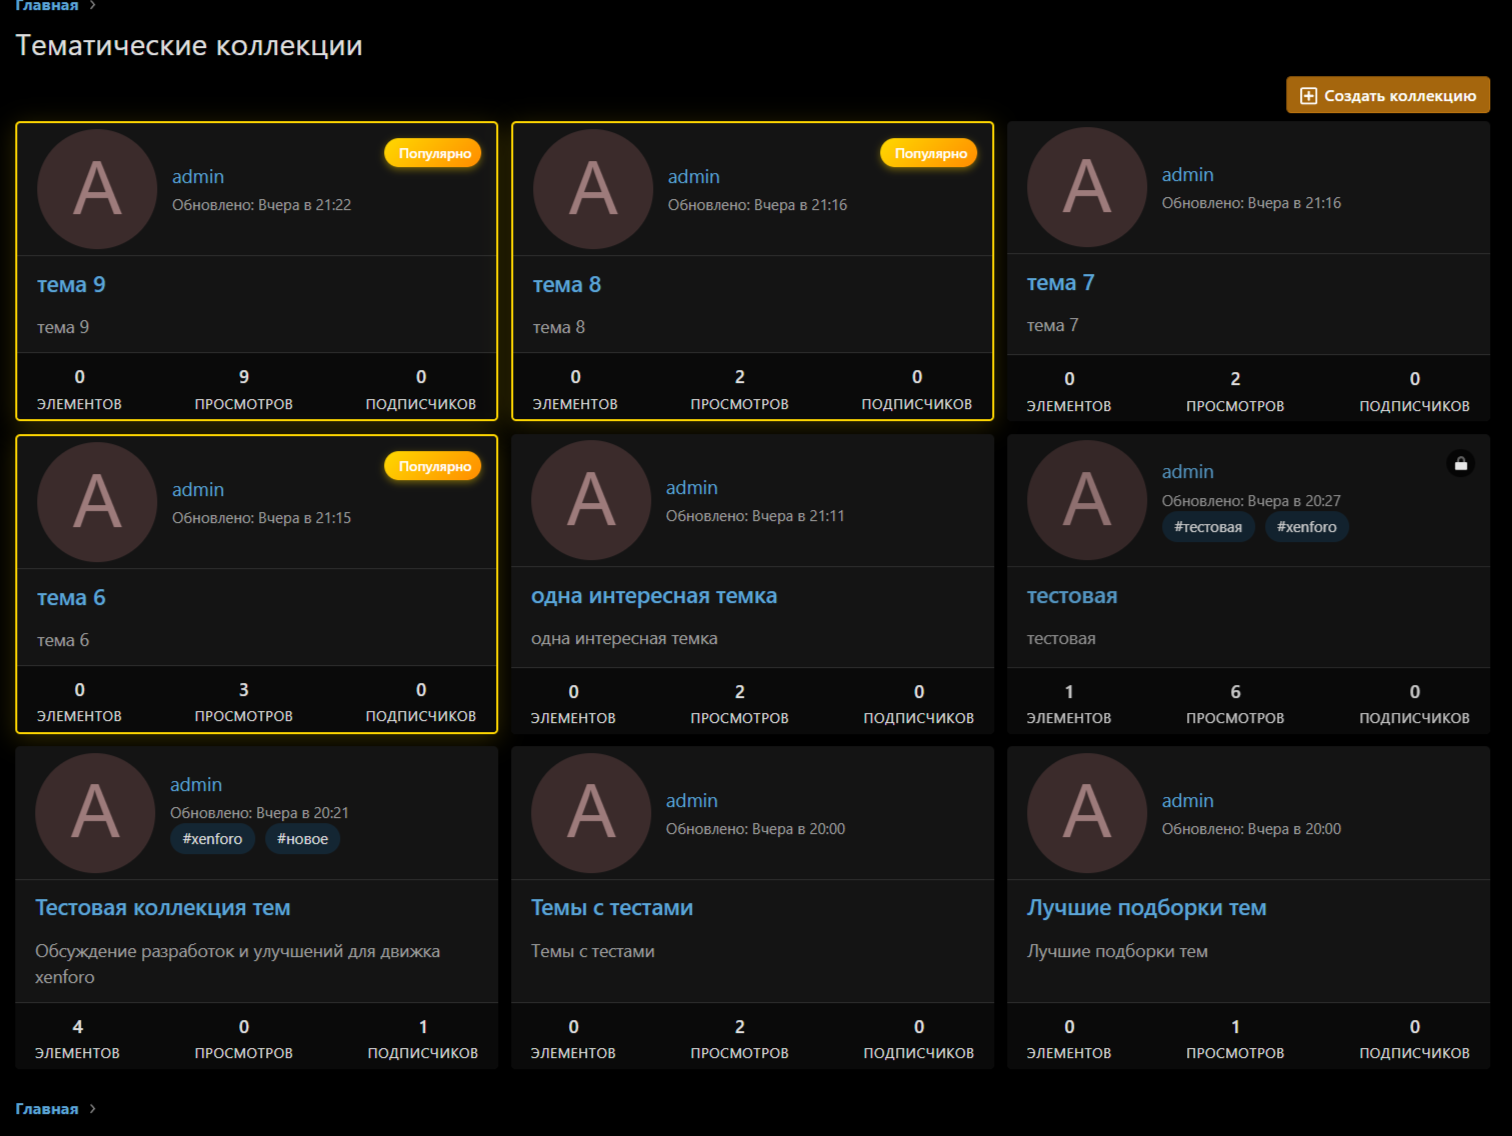Viewport: 1512px width, 1136px height.
Task: Filter by #xenforo tag on тестовая card
Action: pos(1306,527)
